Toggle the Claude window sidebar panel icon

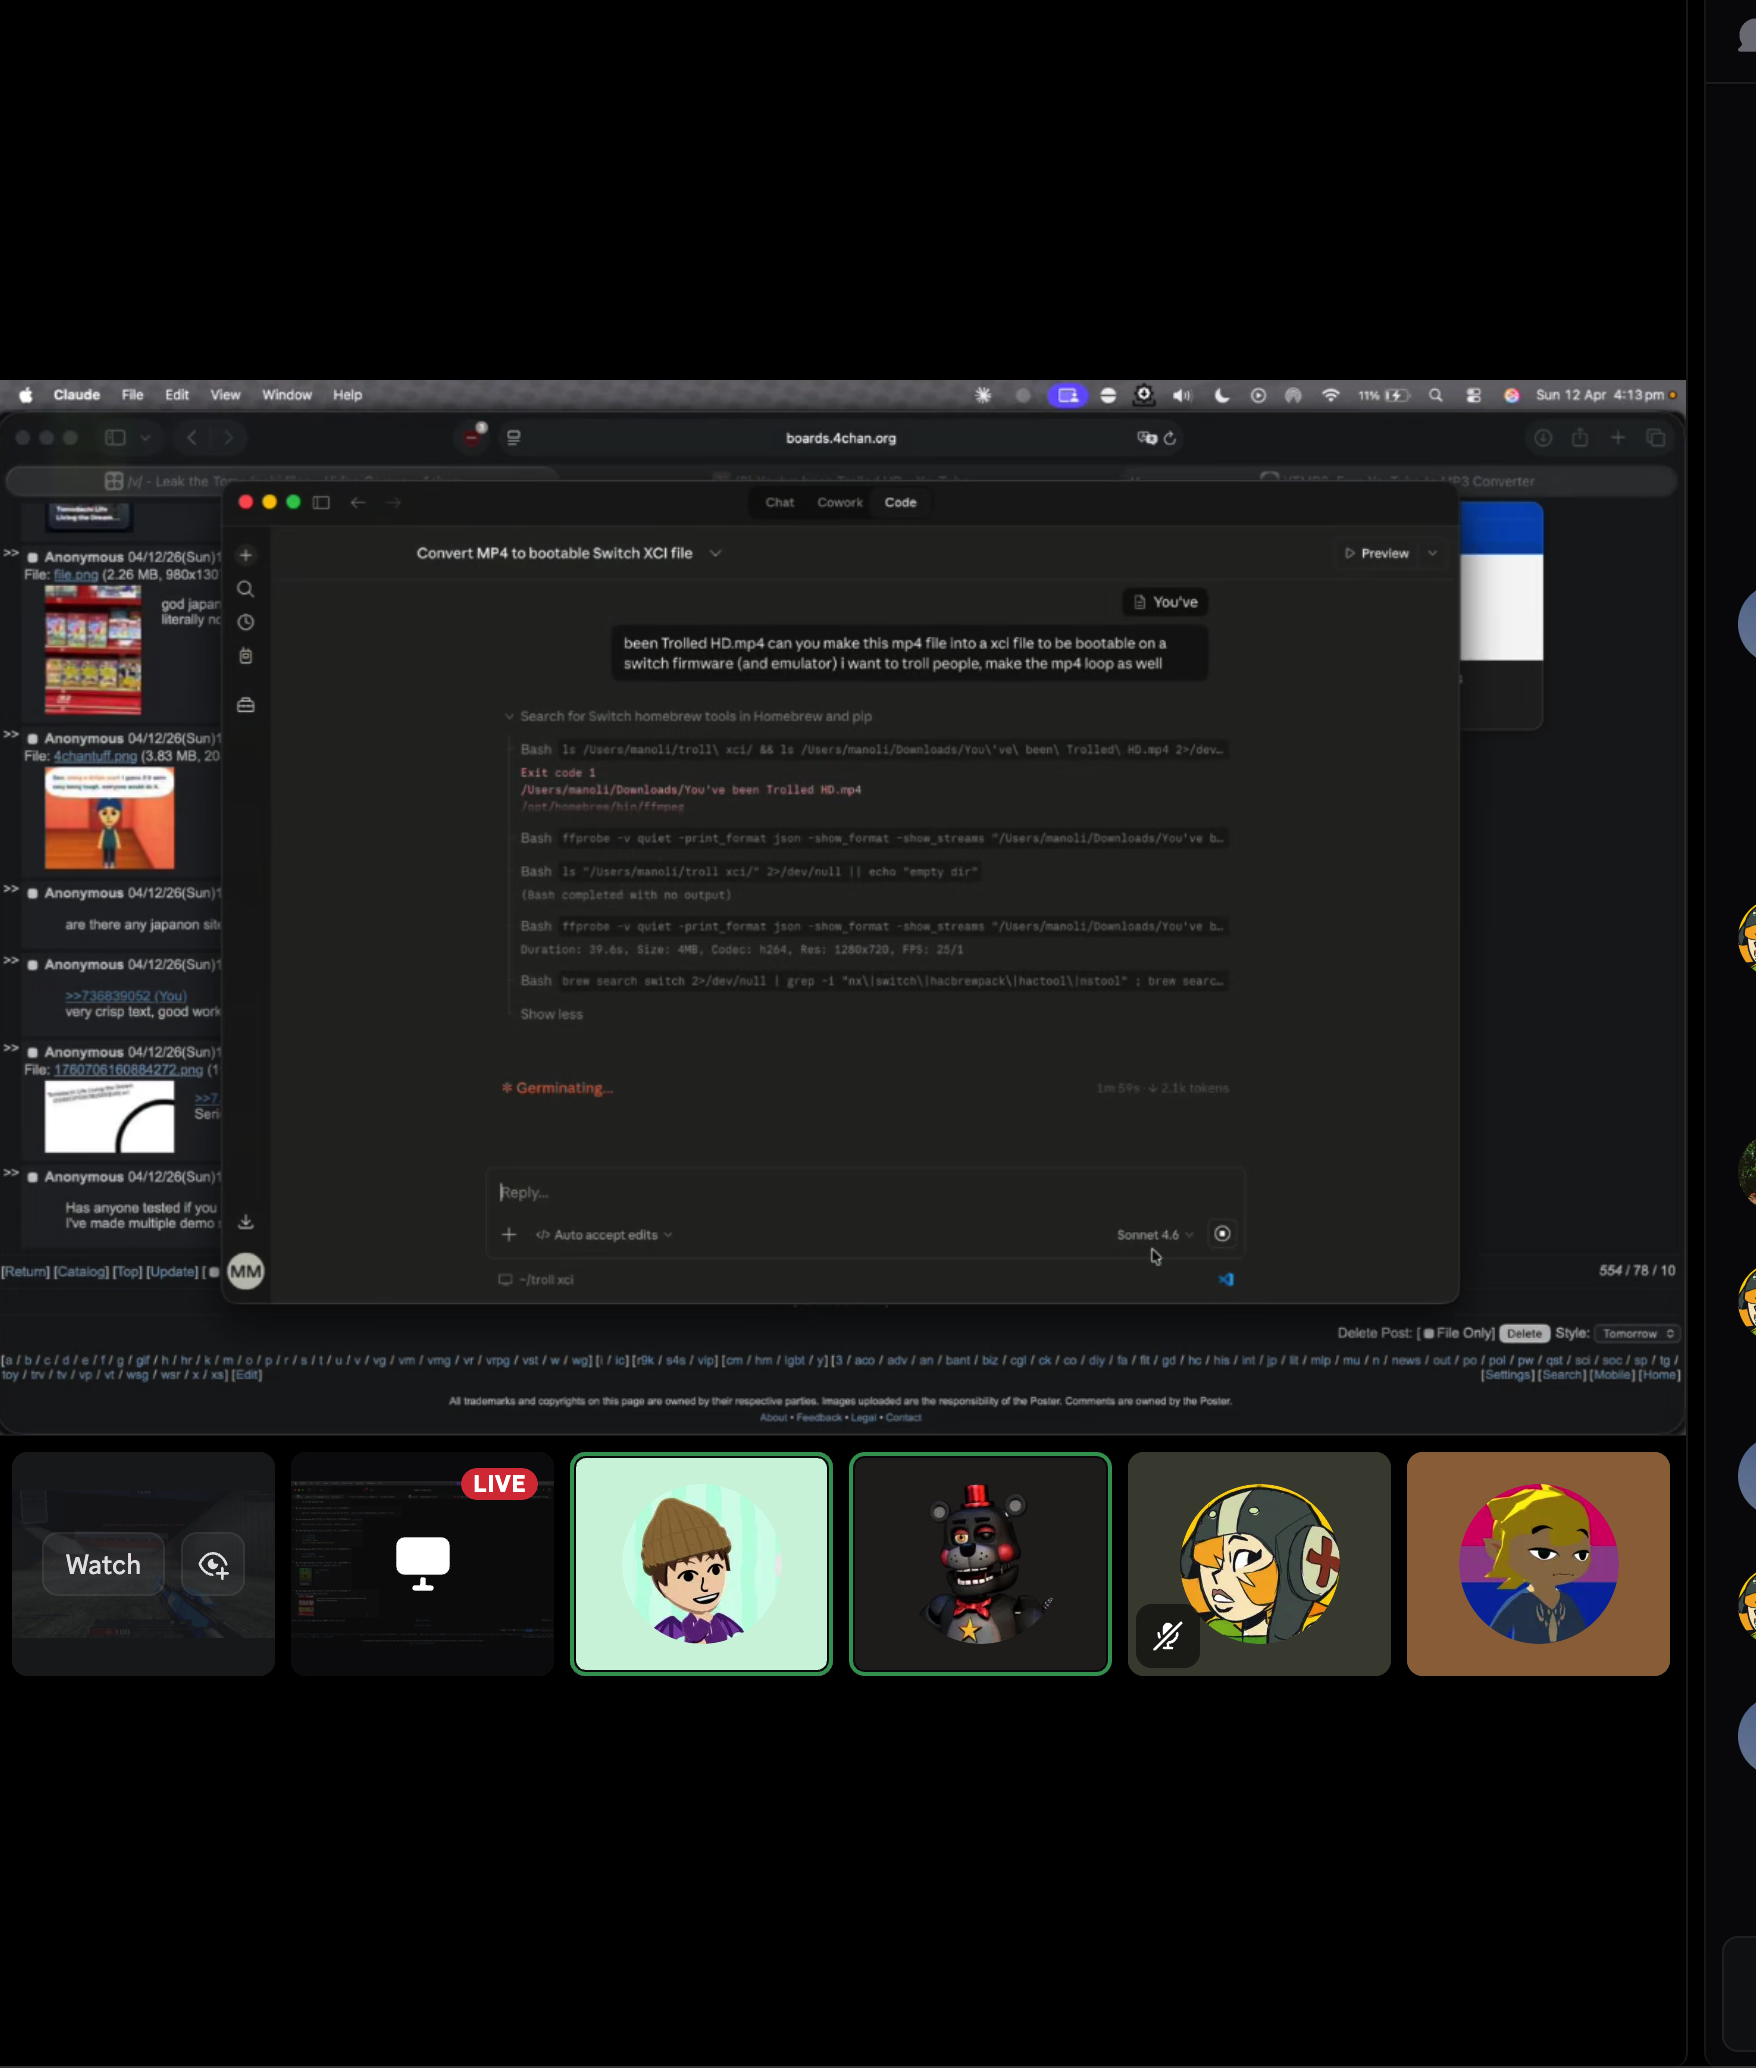point(321,502)
